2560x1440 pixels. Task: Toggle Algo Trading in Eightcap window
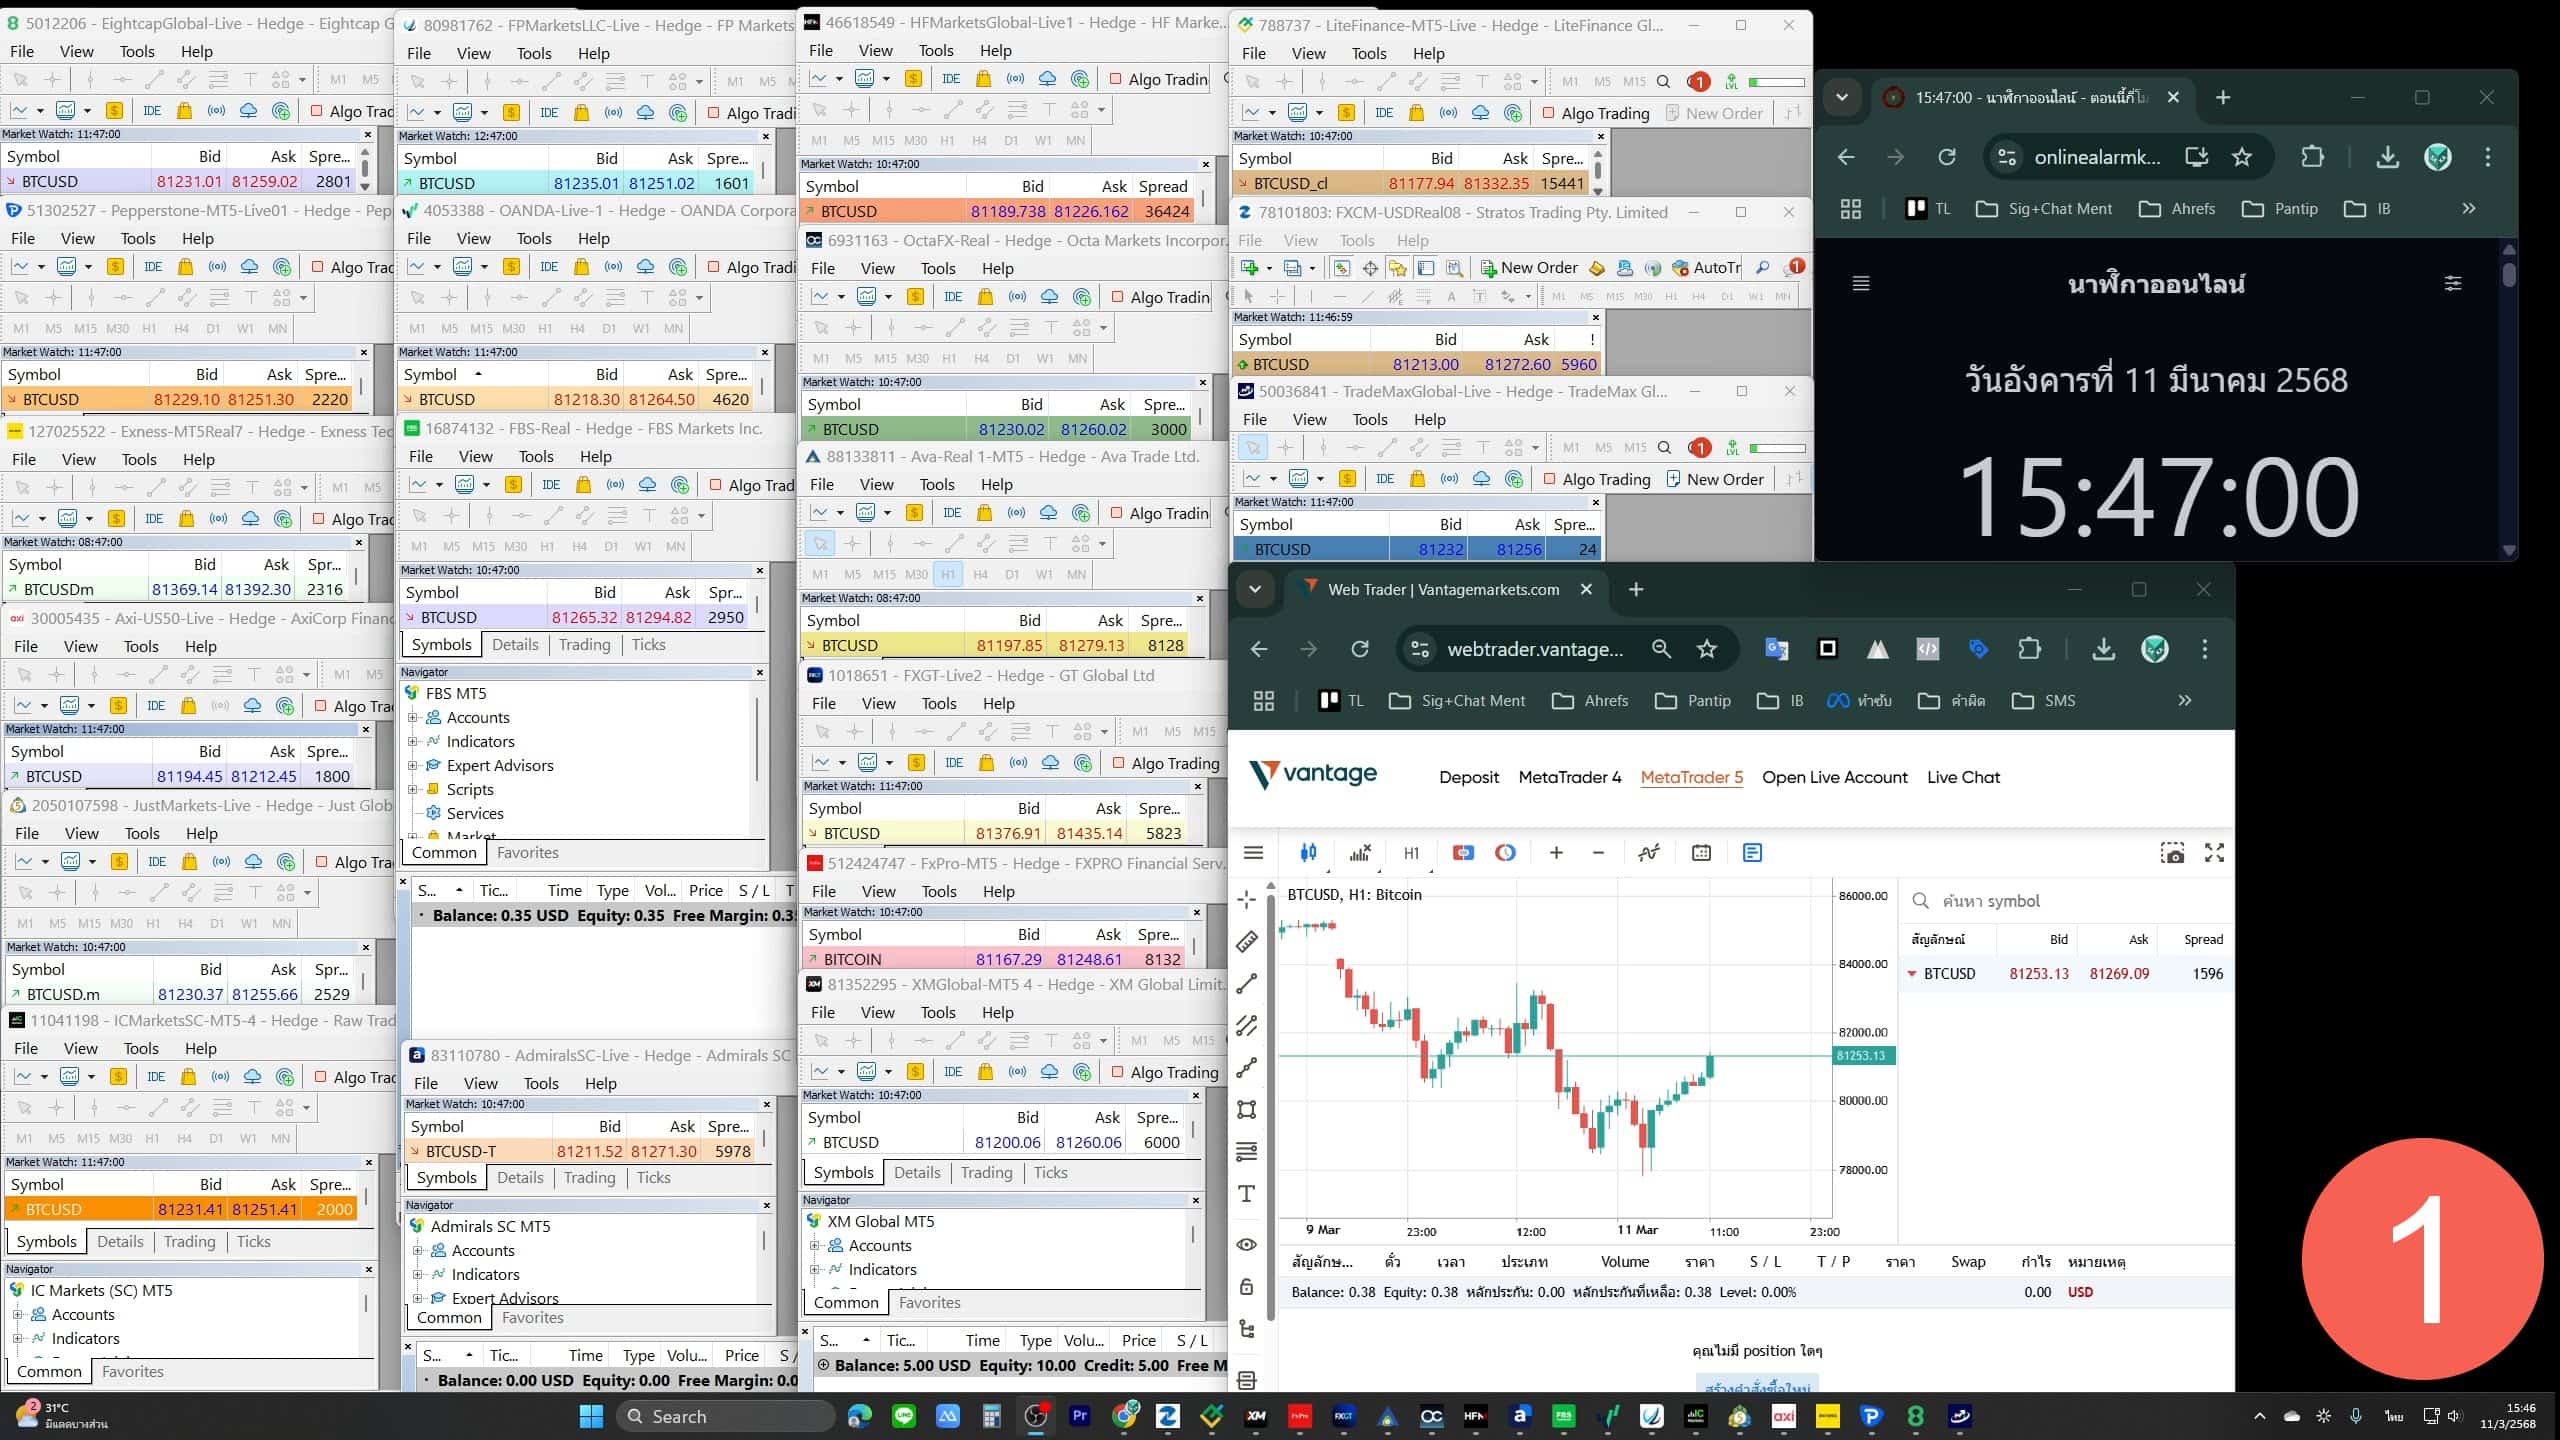352,111
